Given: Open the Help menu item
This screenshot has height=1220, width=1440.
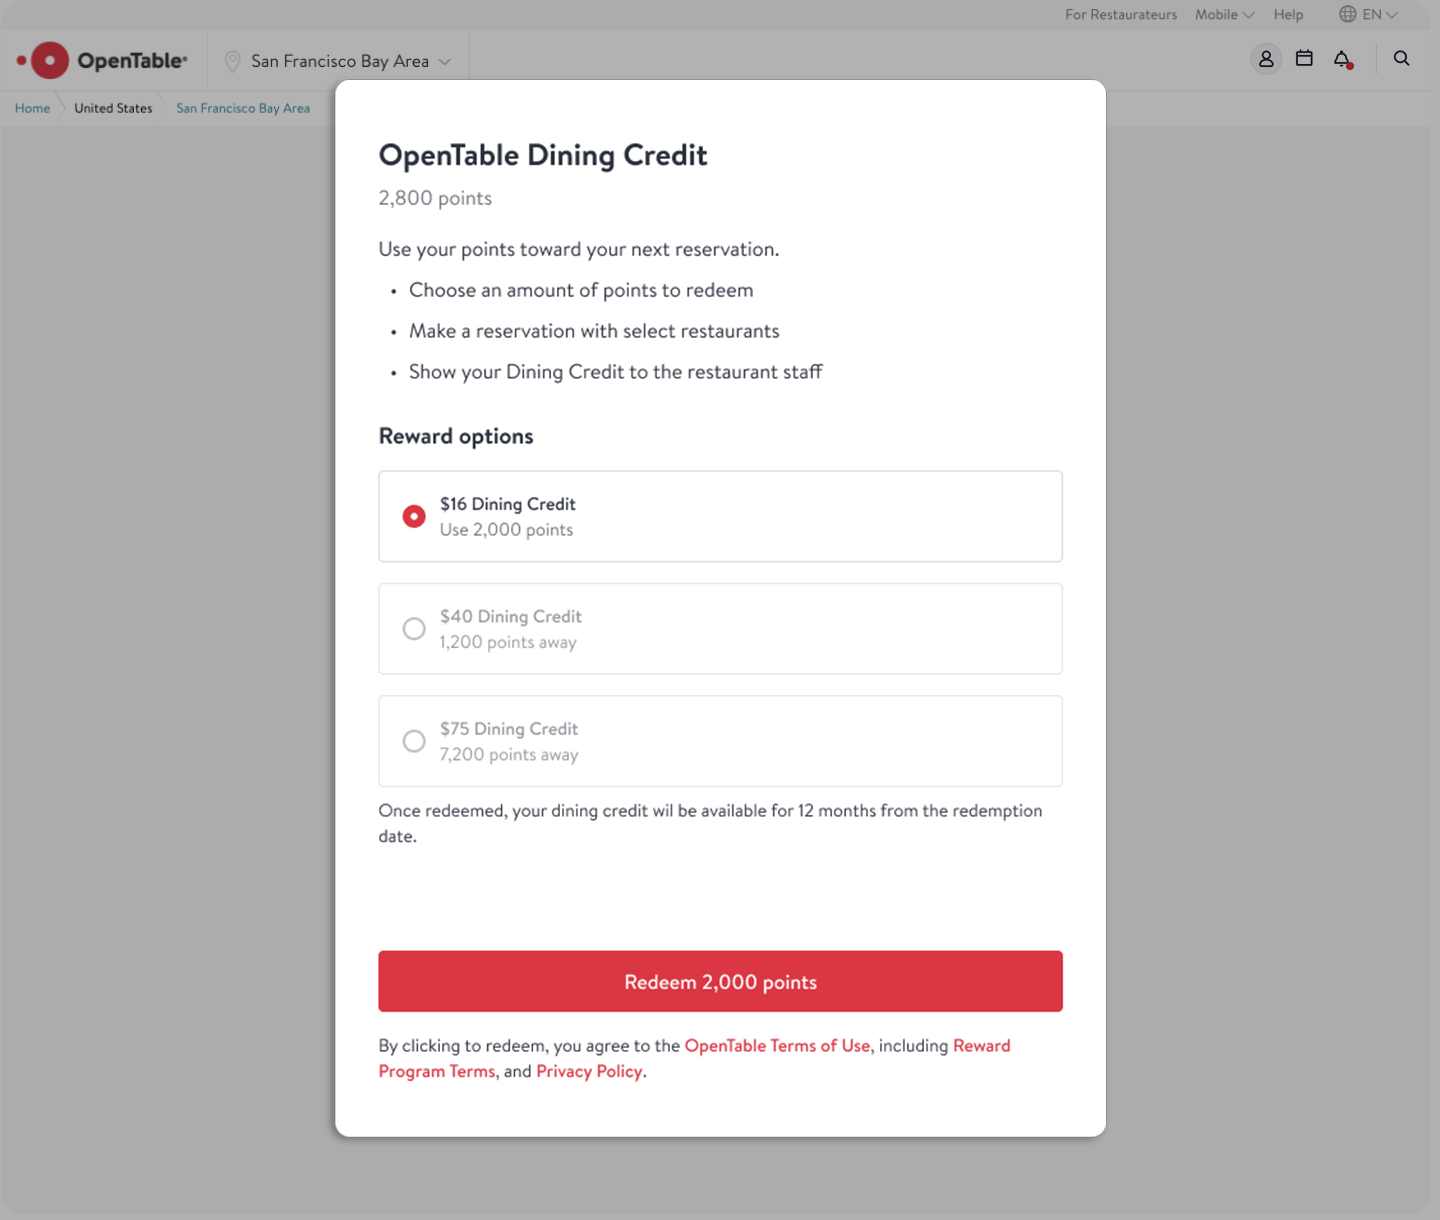Looking at the screenshot, I should 1288,14.
